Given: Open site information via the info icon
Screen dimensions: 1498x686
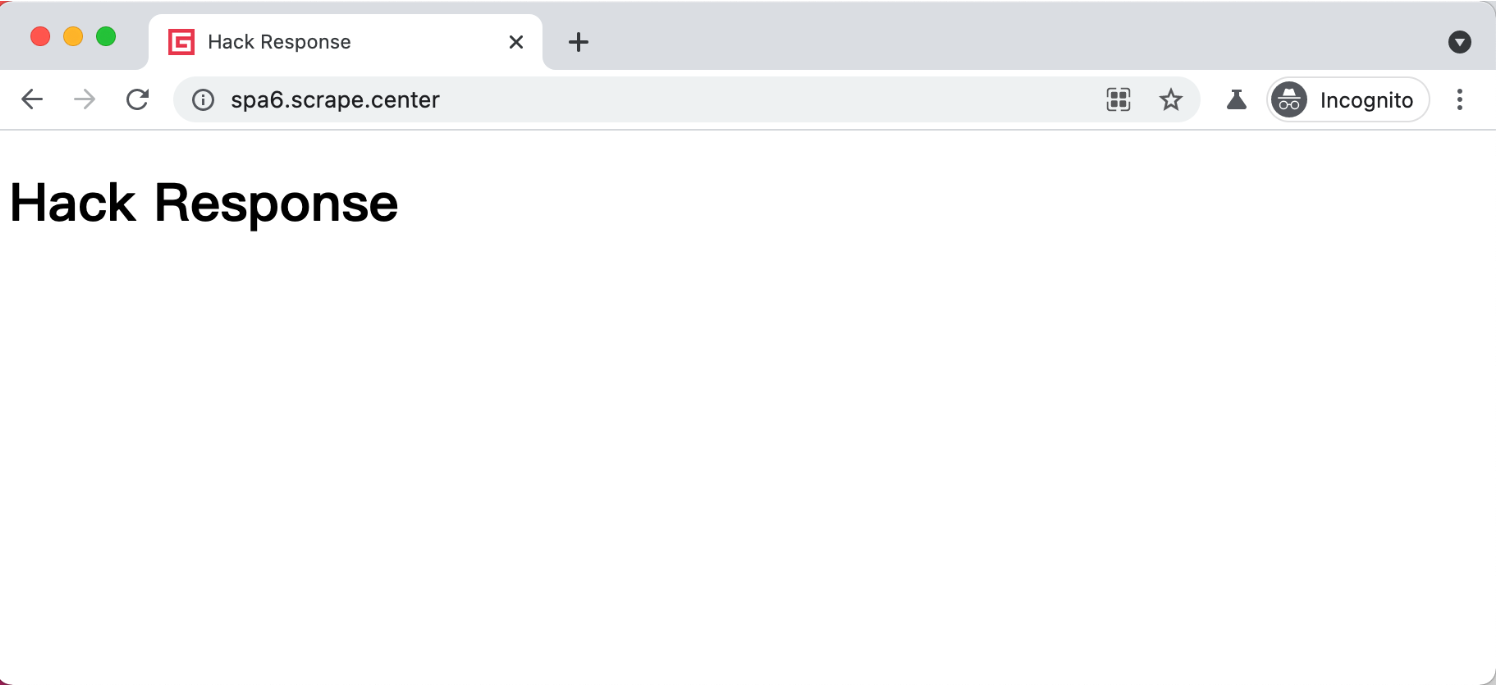Looking at the screenshot, I should 203,100.
